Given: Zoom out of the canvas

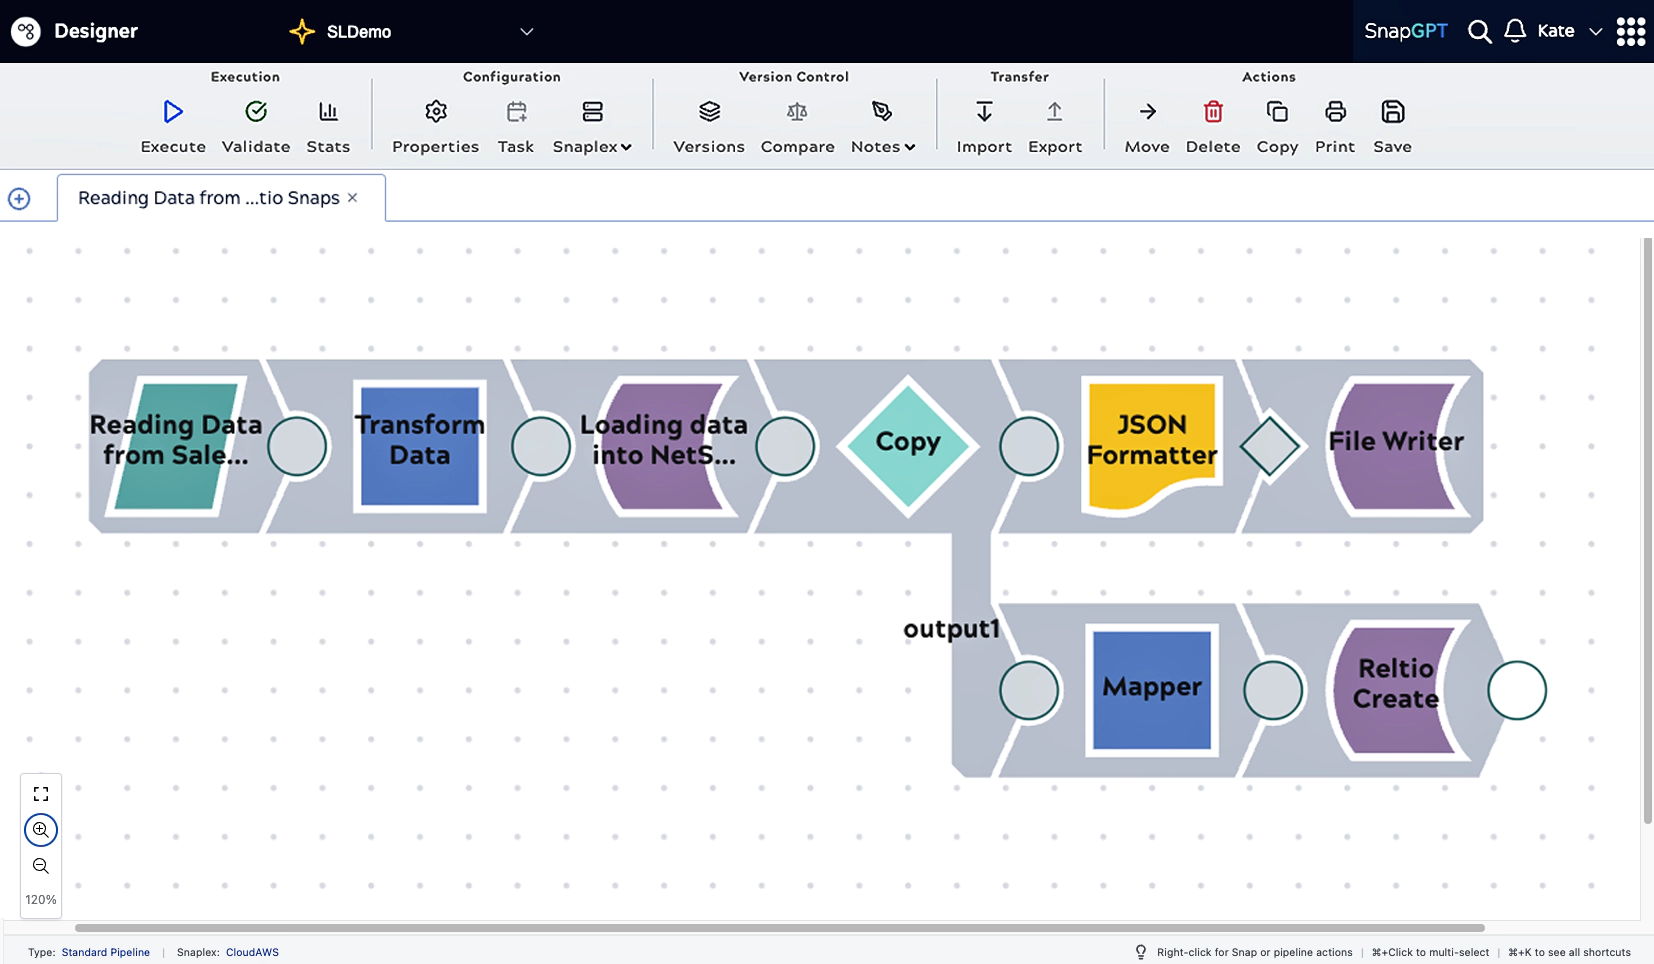Looking at the screenshot, I should (41, 866).
